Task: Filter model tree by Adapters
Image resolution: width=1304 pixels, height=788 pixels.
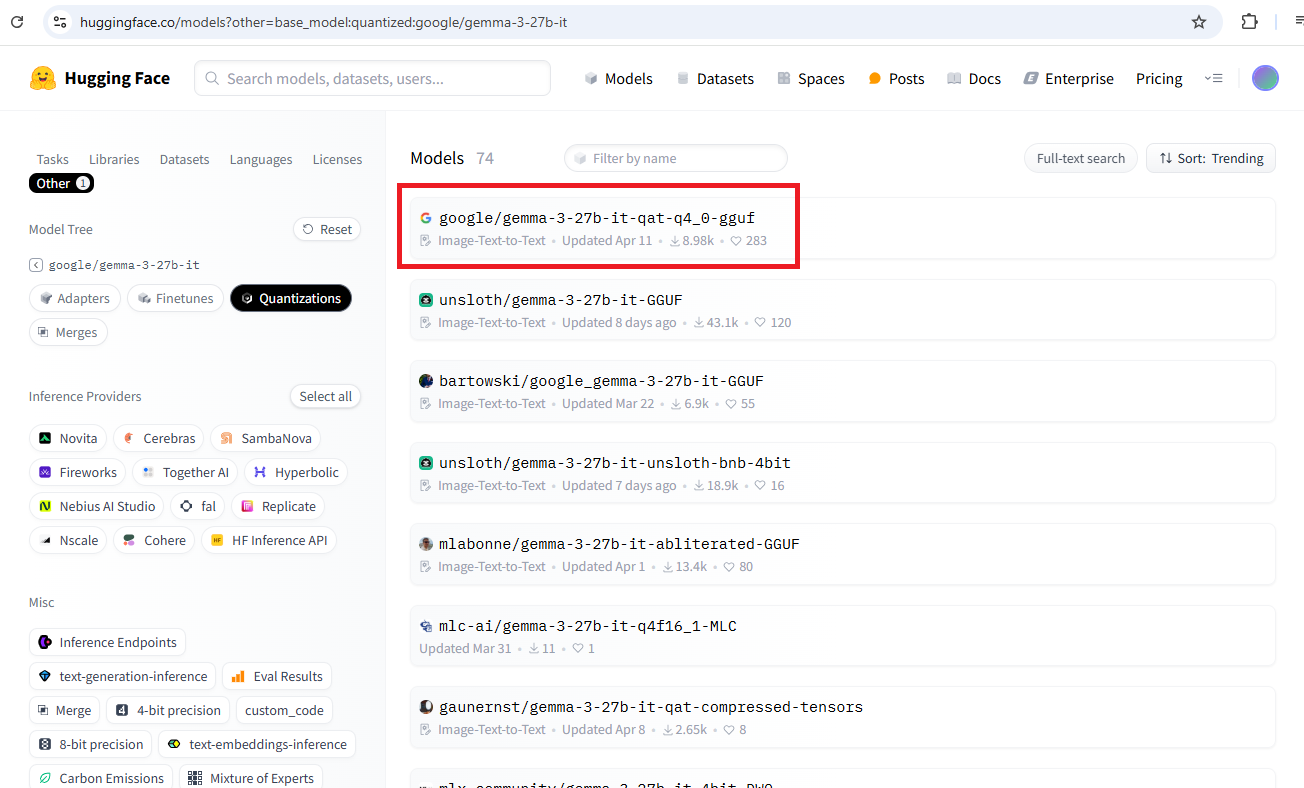Action: 75,298
